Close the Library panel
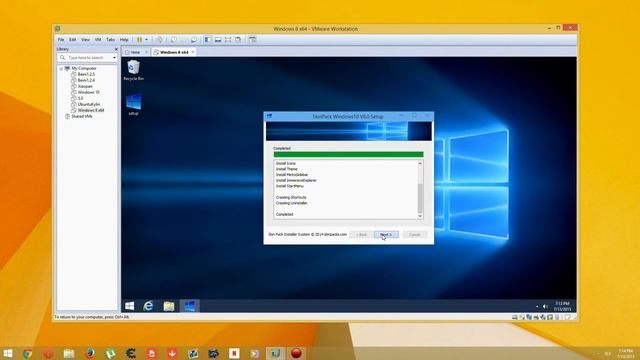The image size is (640, 360). [116, 49]
